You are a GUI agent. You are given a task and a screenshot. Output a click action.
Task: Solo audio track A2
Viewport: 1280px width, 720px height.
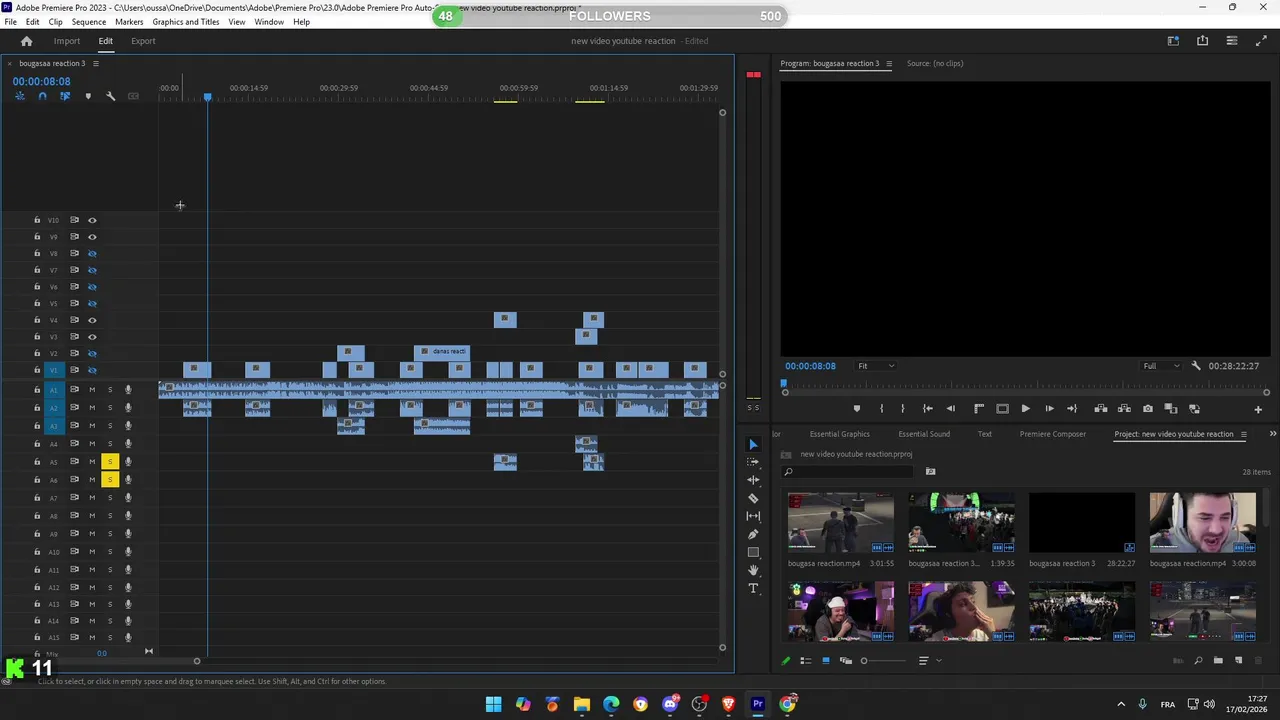point(110,407)
